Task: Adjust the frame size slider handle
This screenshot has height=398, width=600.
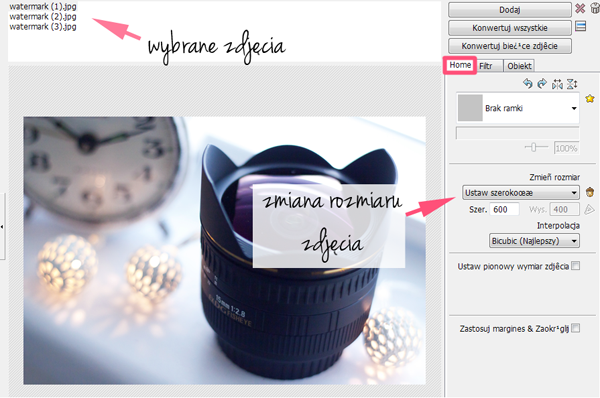Action: 534,147
